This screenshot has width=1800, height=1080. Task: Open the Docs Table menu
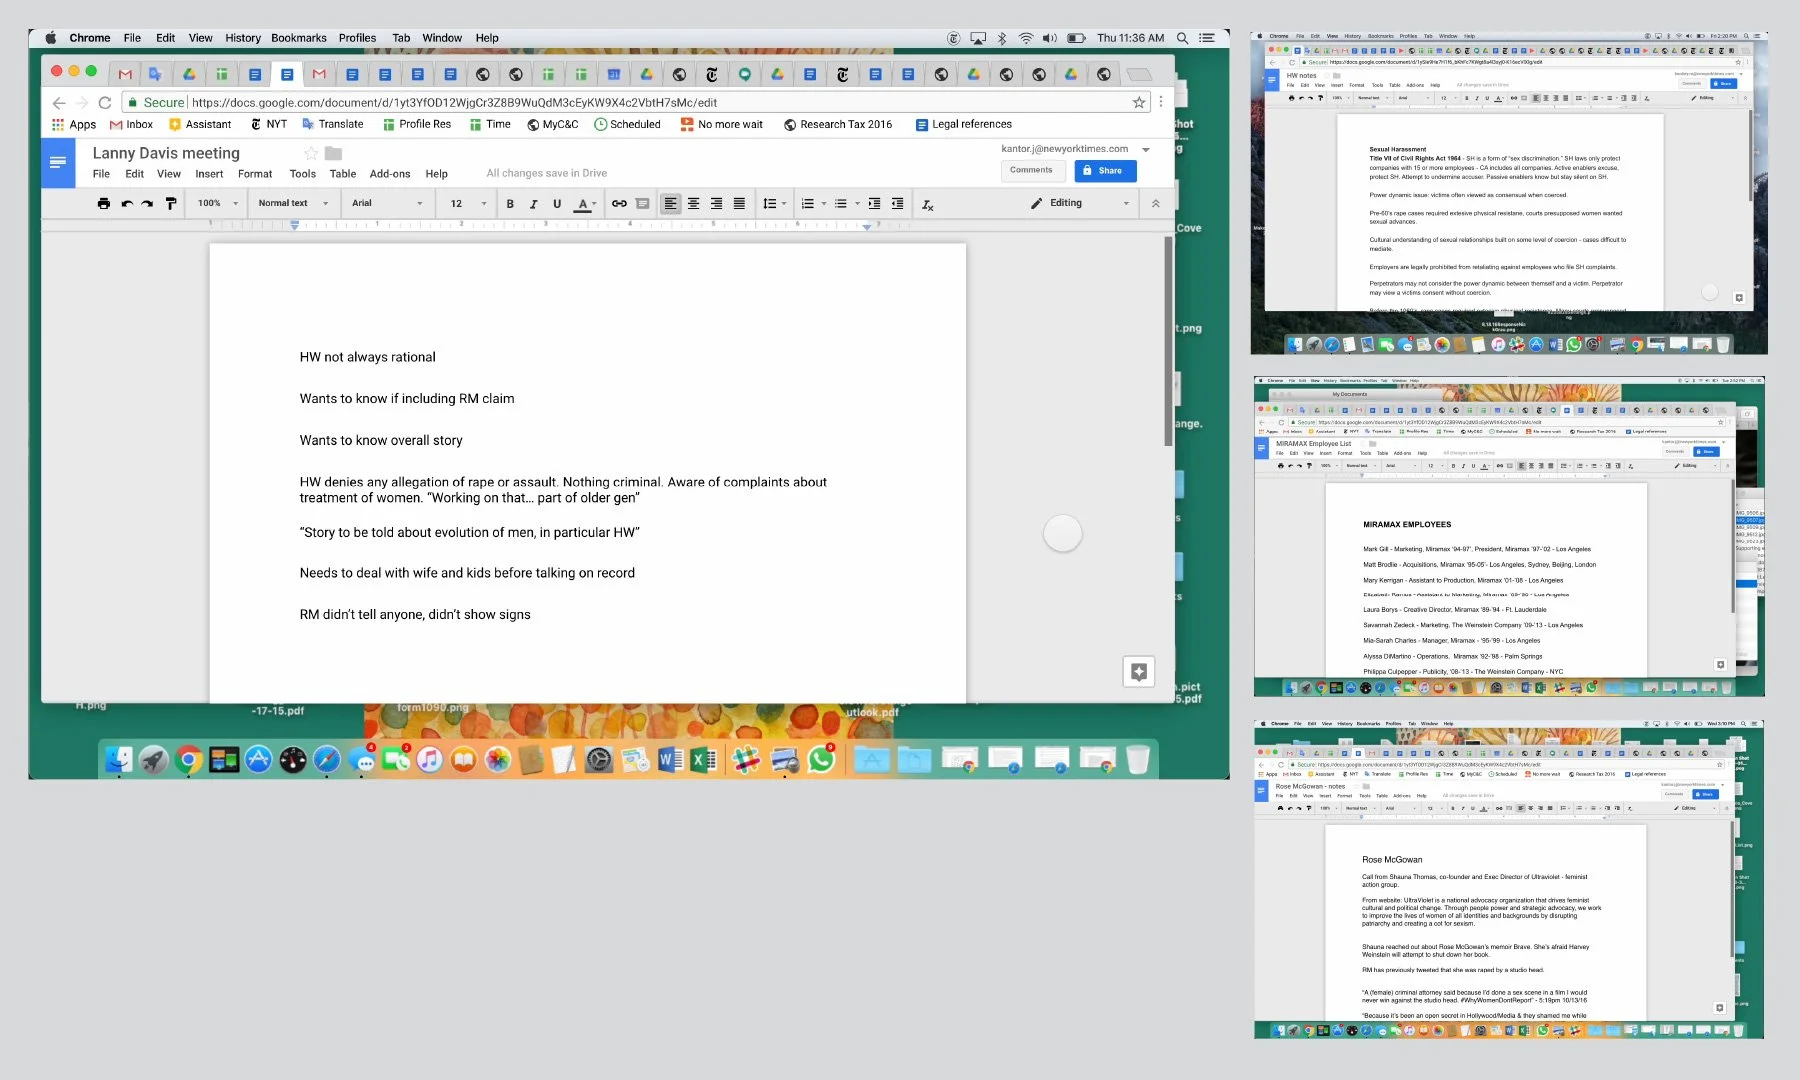343,174
